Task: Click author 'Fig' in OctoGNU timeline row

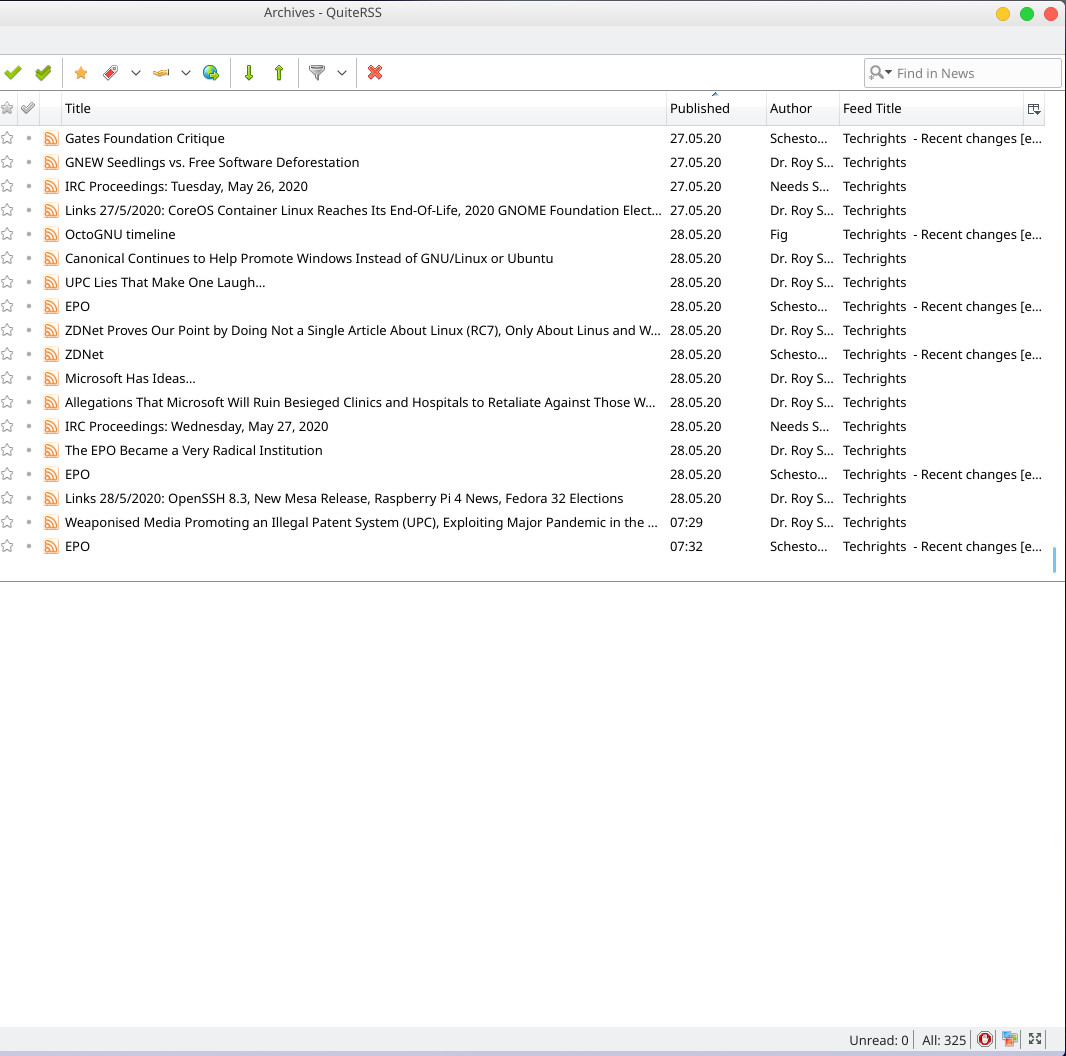Action: click(778, 235)
